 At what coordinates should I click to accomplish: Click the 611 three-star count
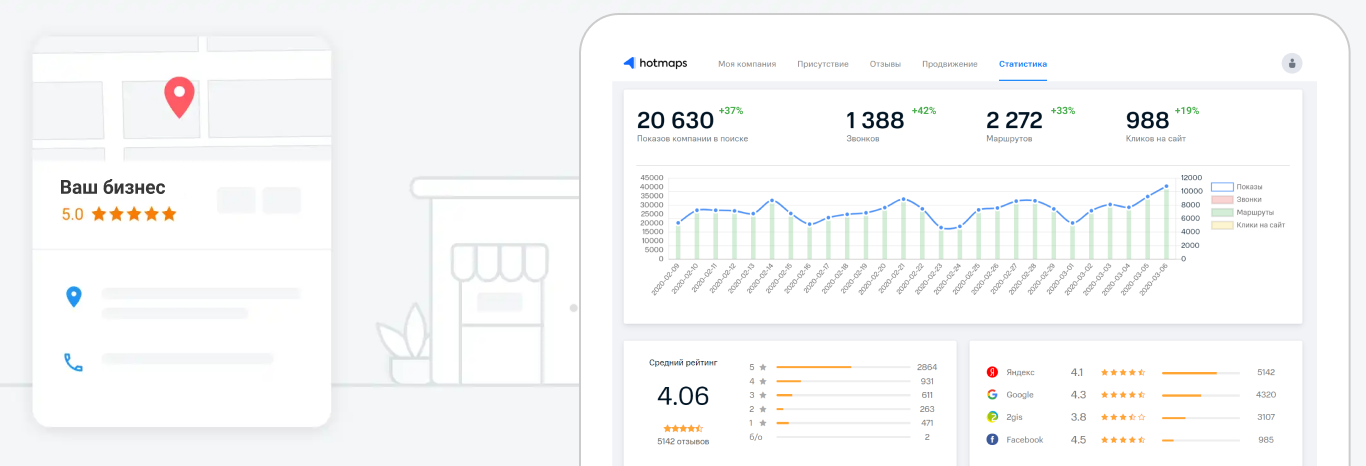tap(927, 395)
